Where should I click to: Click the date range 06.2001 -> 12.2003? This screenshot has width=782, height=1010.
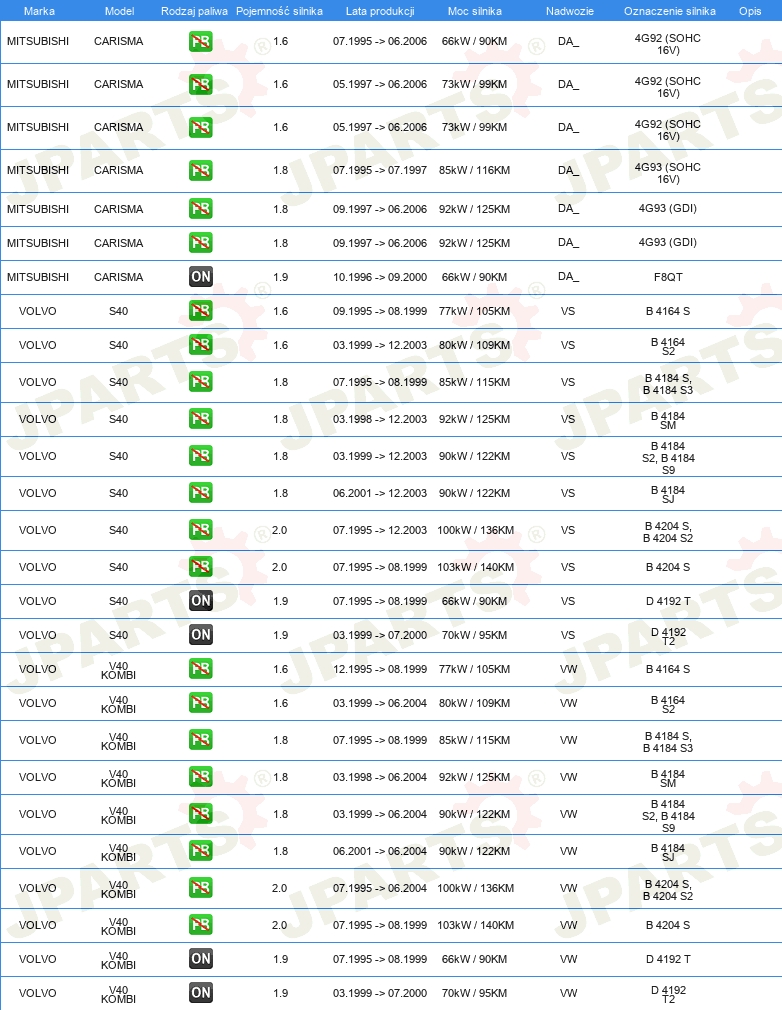[380, 493]
